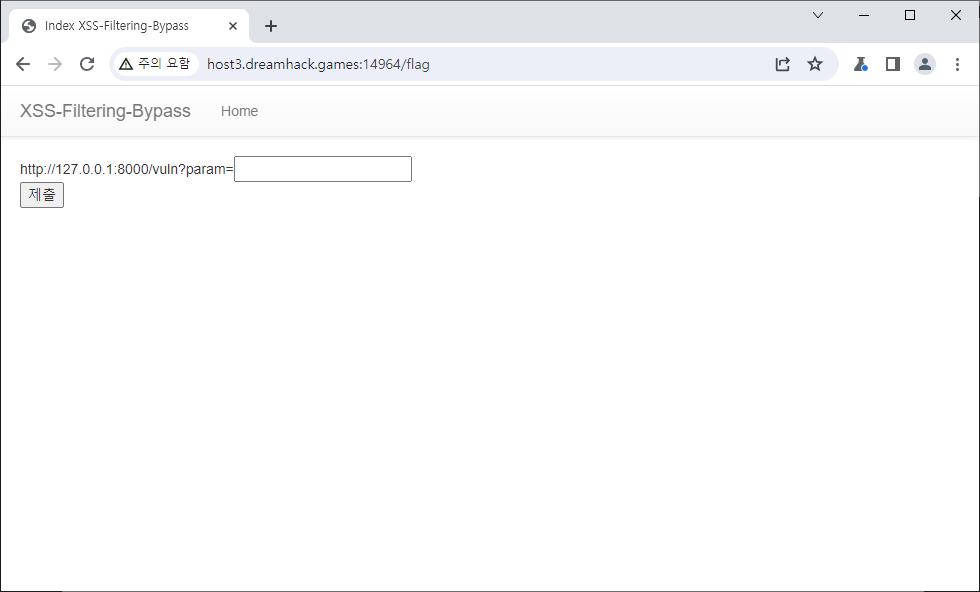Open a new browser tab
Screen dimensions: 980x592
click(270, 26)
